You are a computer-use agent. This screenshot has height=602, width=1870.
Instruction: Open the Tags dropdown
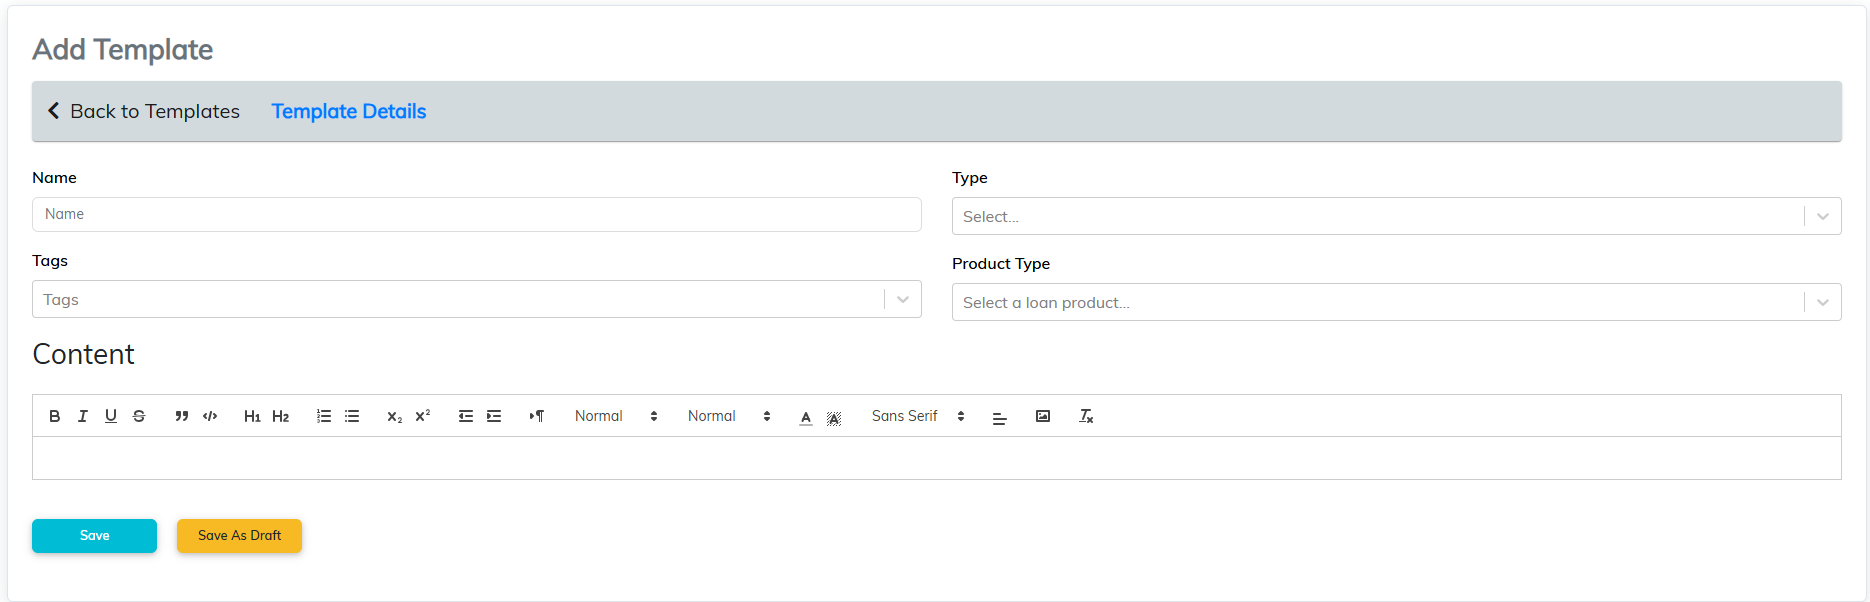pyautogui.click(x=476, y=299)
